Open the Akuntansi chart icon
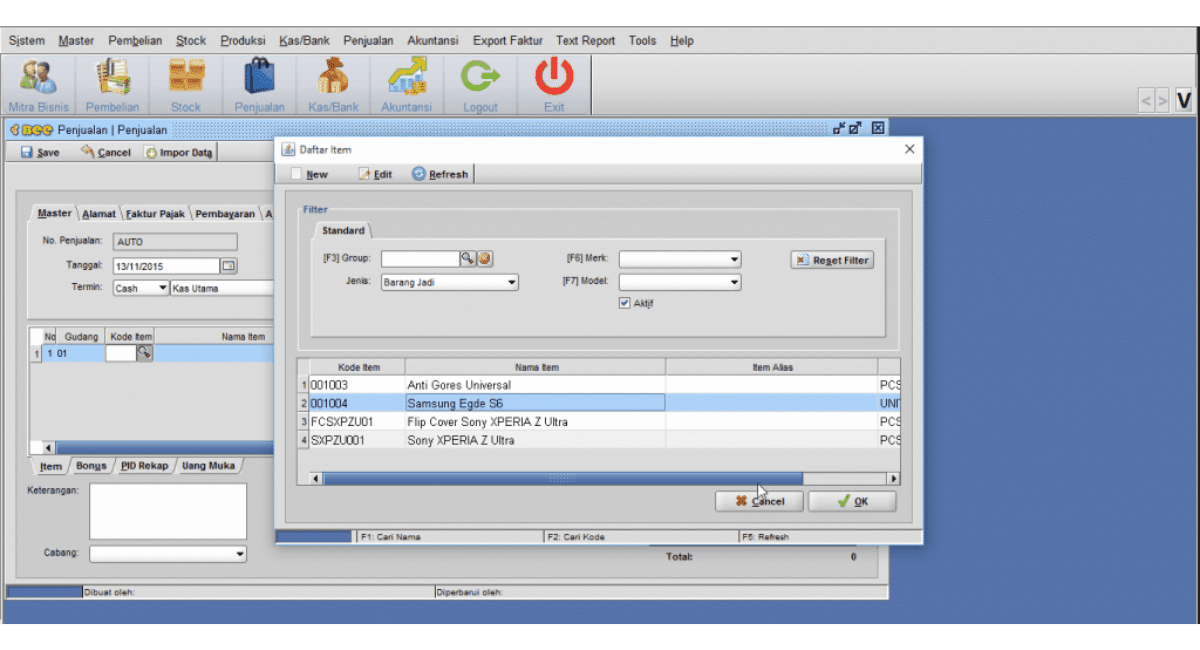The image size is (1200, 650). [x=407, y=85]
